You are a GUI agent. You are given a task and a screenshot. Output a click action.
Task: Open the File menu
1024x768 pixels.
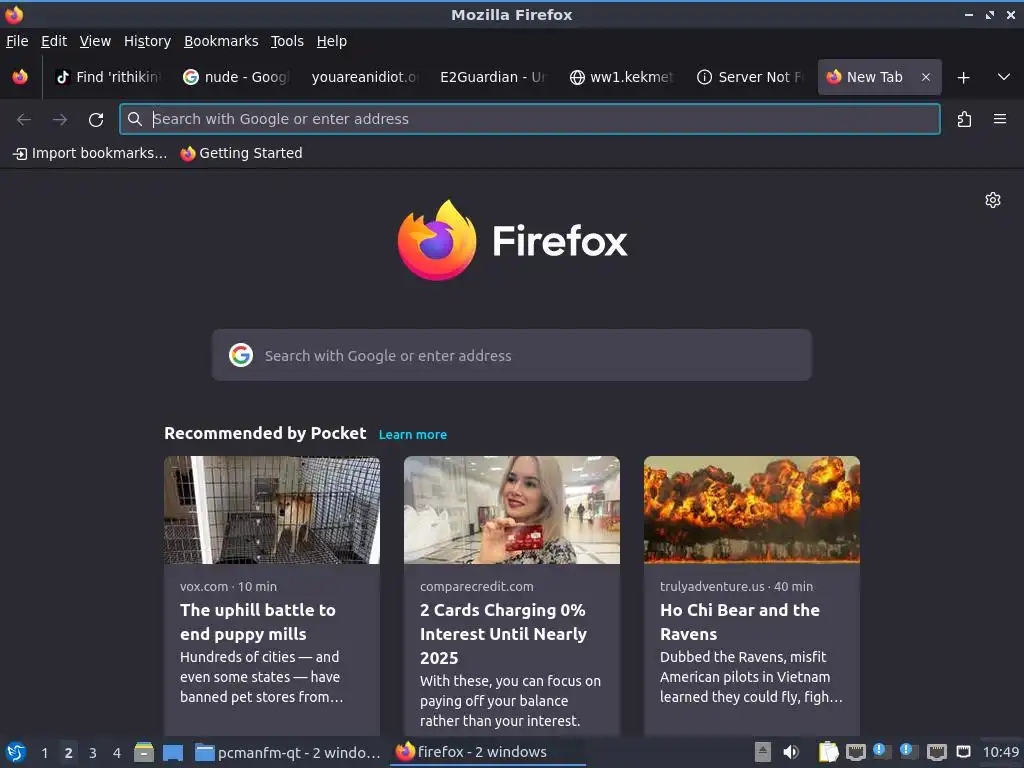pos(17,41)
